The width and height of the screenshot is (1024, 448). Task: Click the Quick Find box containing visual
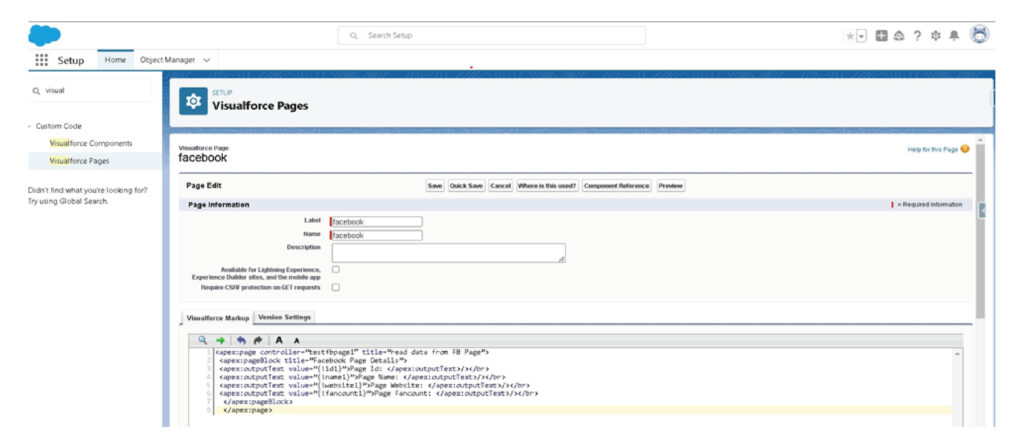90,91
